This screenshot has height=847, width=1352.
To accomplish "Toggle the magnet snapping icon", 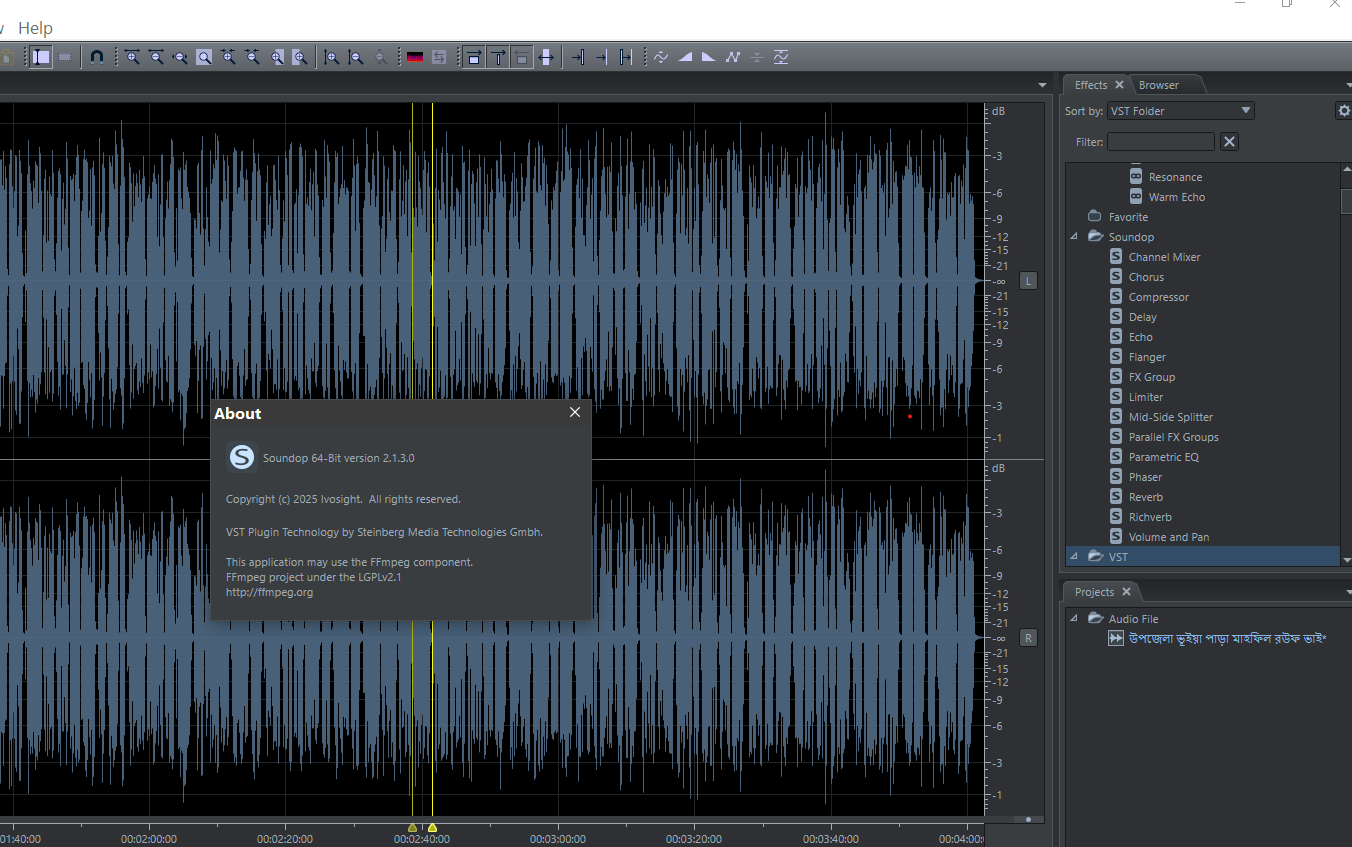I will pyautogui.click(x=97, y=57).
